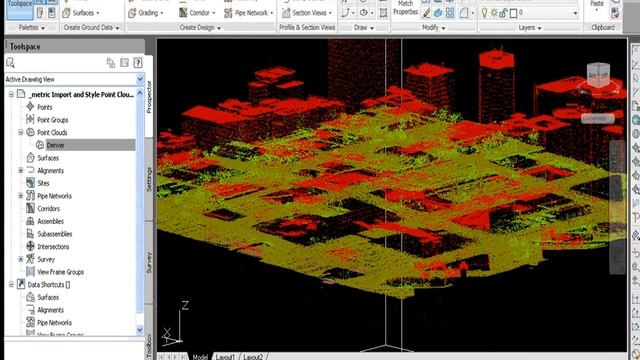Switch to the Layout2 tab

point(253,357)
